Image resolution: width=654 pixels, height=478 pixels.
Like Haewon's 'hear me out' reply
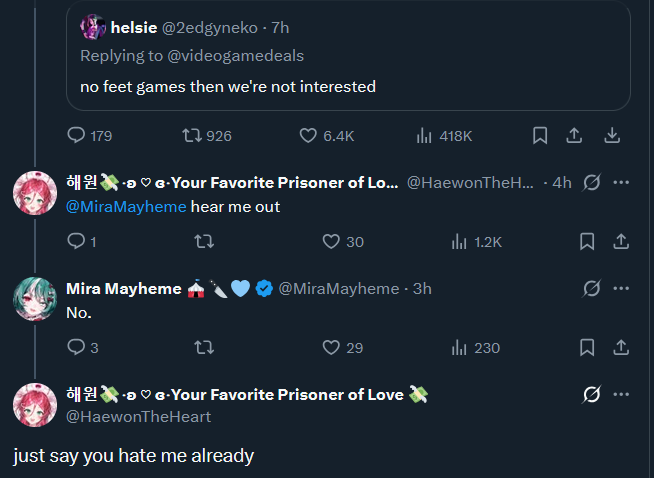332,241
